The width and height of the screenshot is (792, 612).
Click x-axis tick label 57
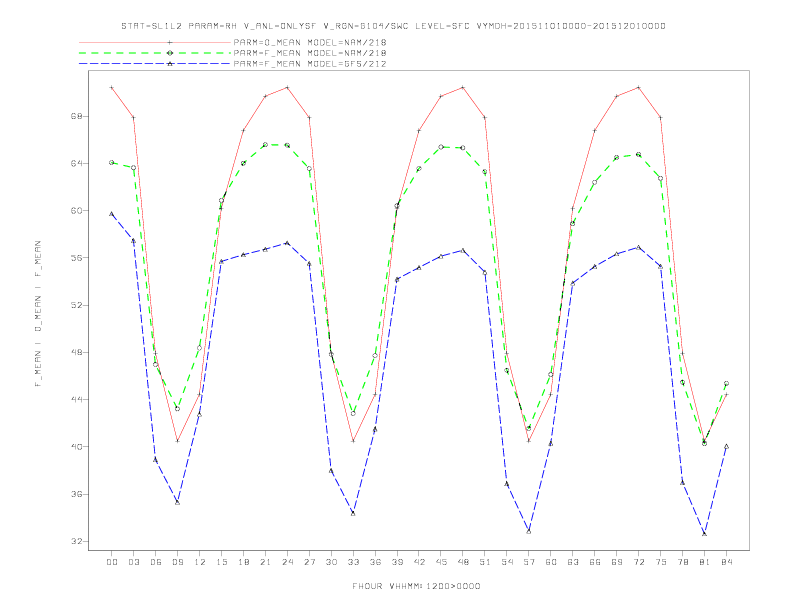point(529,562)
